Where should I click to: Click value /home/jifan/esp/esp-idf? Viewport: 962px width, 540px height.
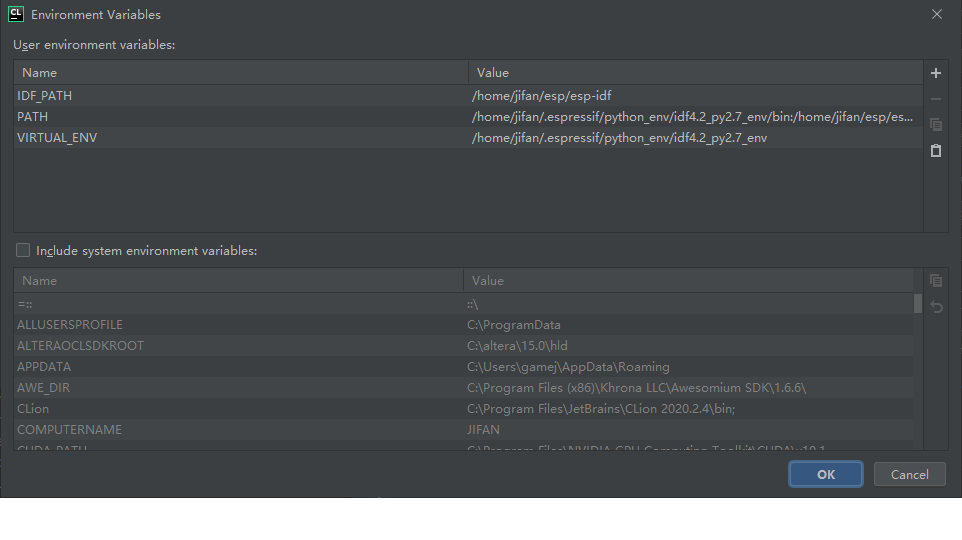[541, 96]
